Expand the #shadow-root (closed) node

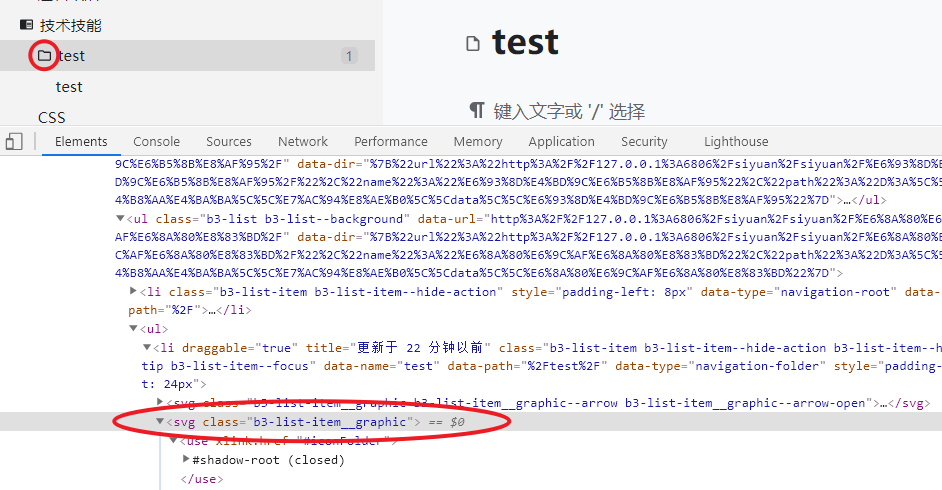click(x=186, y=460)
